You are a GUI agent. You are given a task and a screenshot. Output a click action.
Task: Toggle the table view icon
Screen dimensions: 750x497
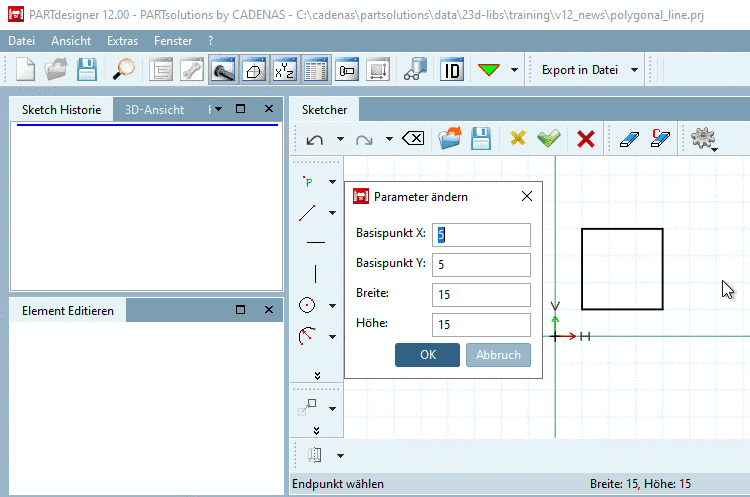(316, 70)
